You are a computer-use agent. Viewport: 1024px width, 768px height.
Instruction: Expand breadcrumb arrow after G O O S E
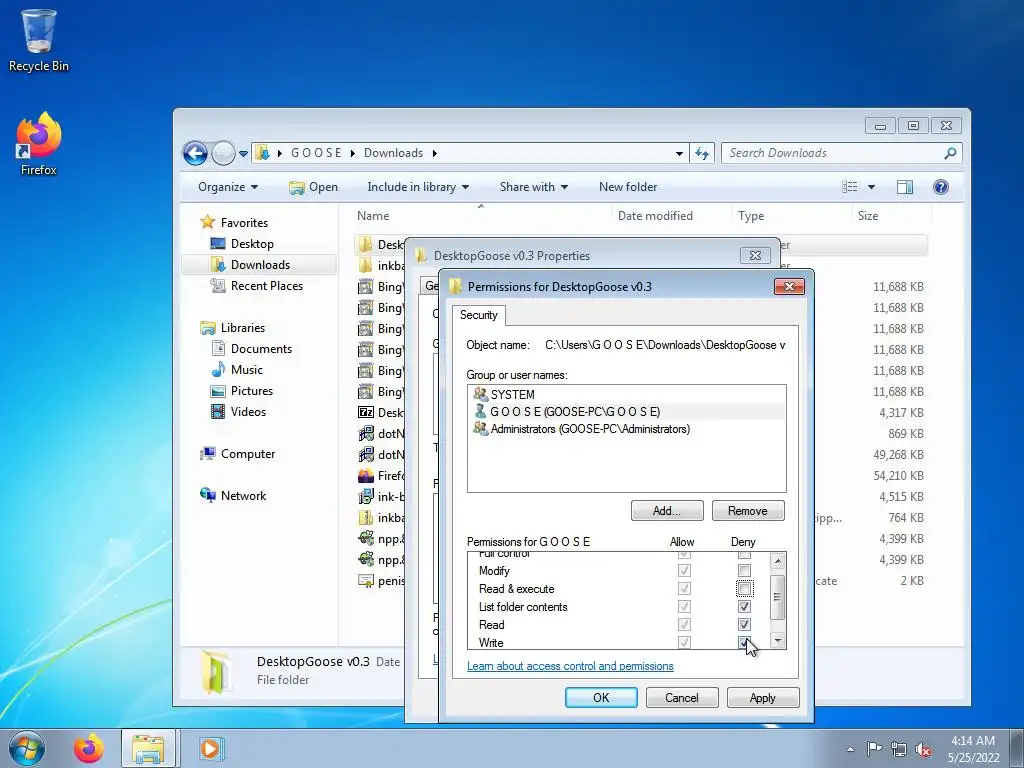(353, 153)
